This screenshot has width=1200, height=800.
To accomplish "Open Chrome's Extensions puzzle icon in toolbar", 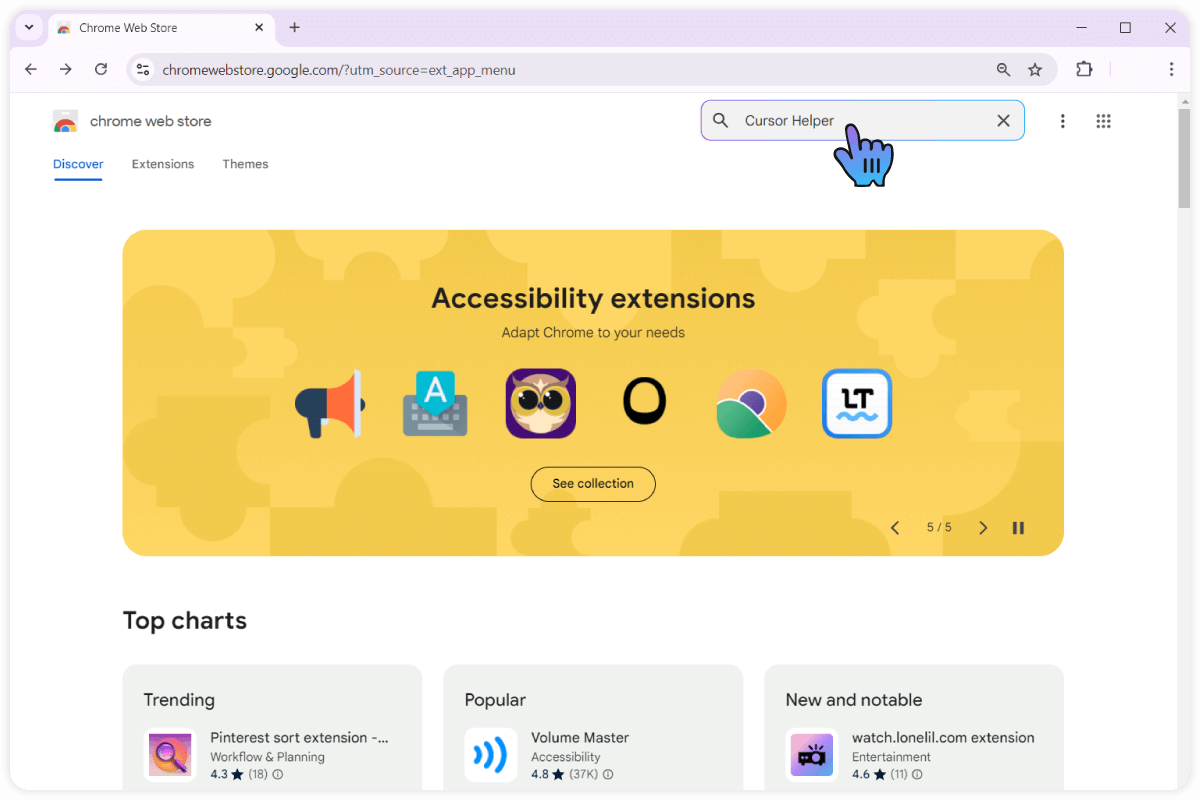I will [x=1084, y=69].
